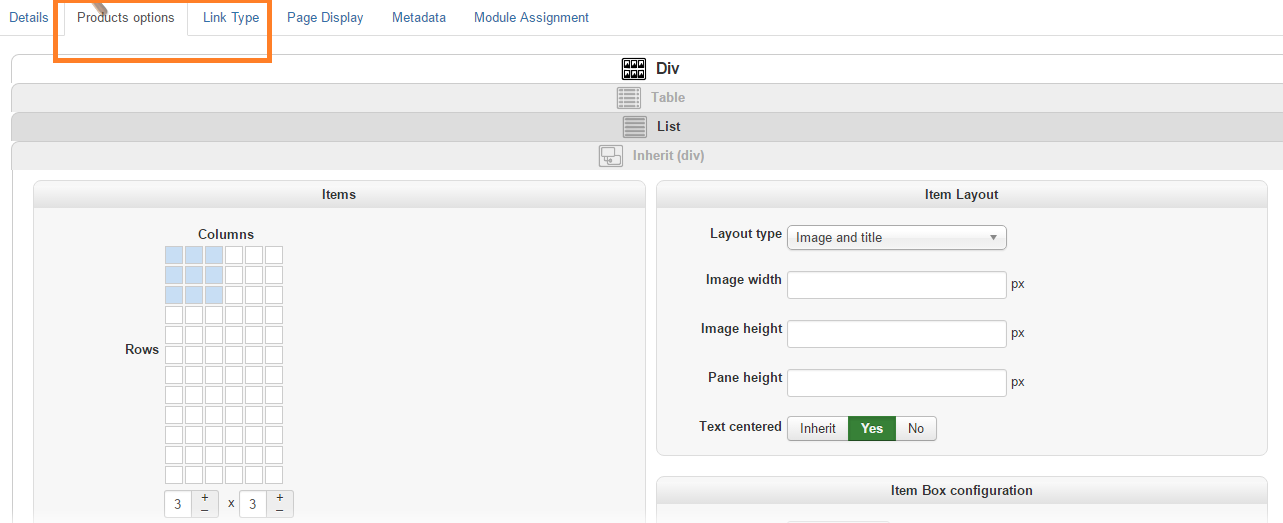Viewport: 1283px width, 523px height.
Task: Open the Link Type tab
Action: click(231, 18)
